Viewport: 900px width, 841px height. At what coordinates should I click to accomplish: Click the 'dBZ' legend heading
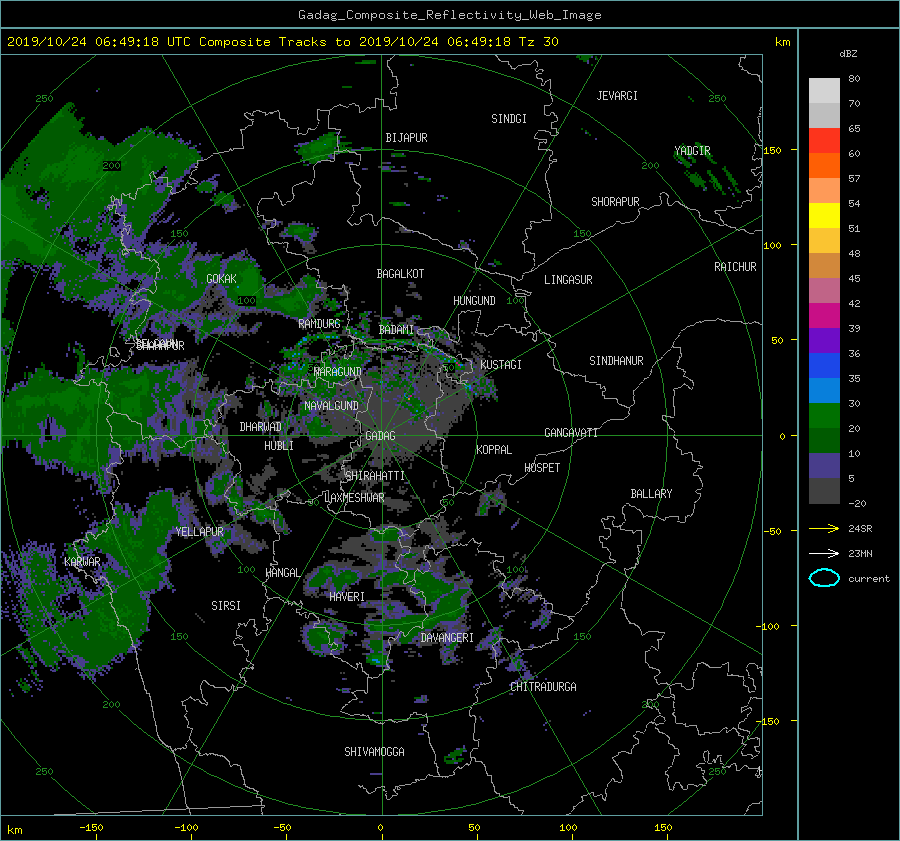pos(848,54)
